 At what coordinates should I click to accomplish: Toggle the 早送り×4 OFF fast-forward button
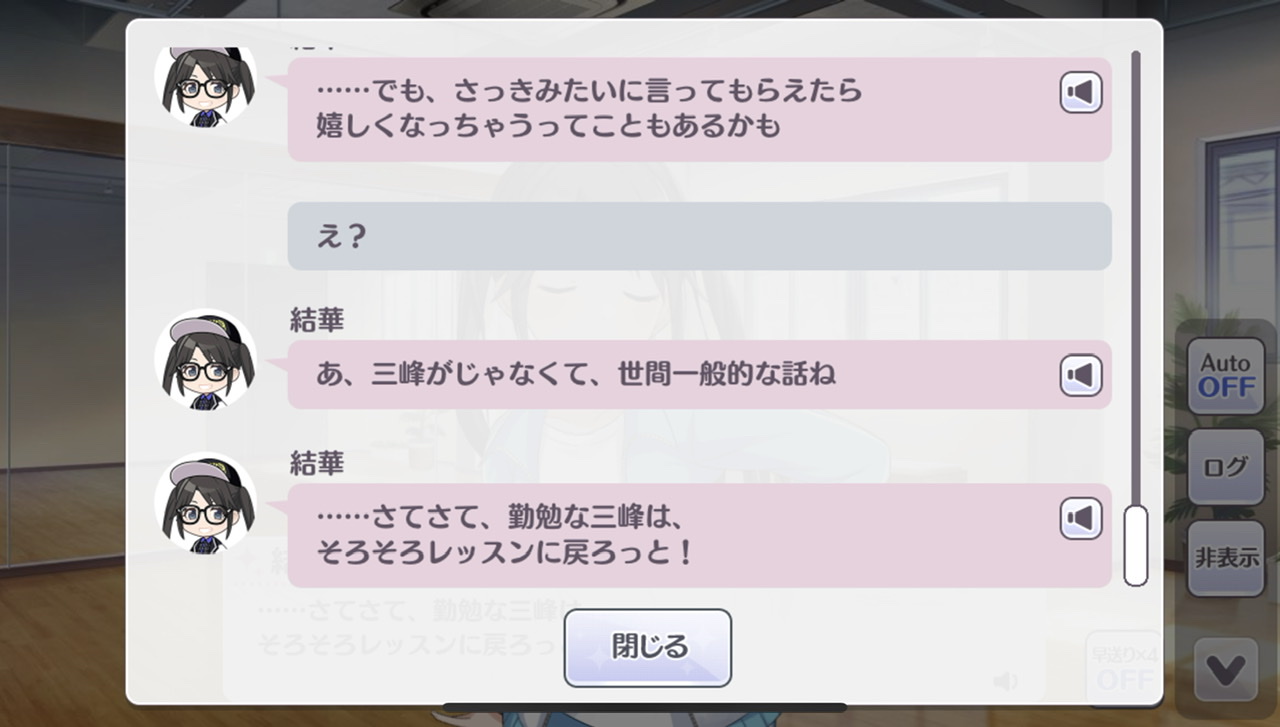coord(1125,667)
